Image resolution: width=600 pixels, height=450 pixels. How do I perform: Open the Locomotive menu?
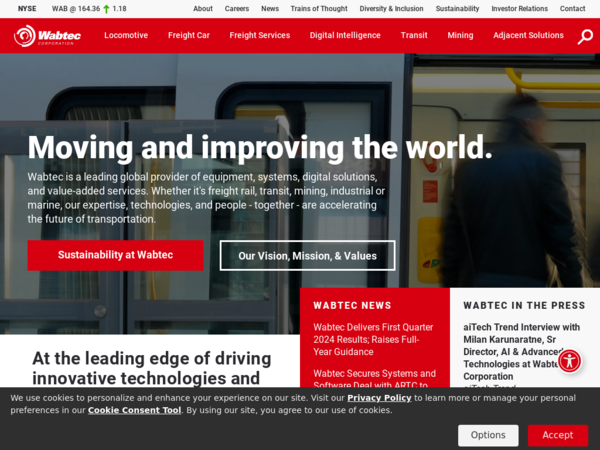(x=126, y=35)
